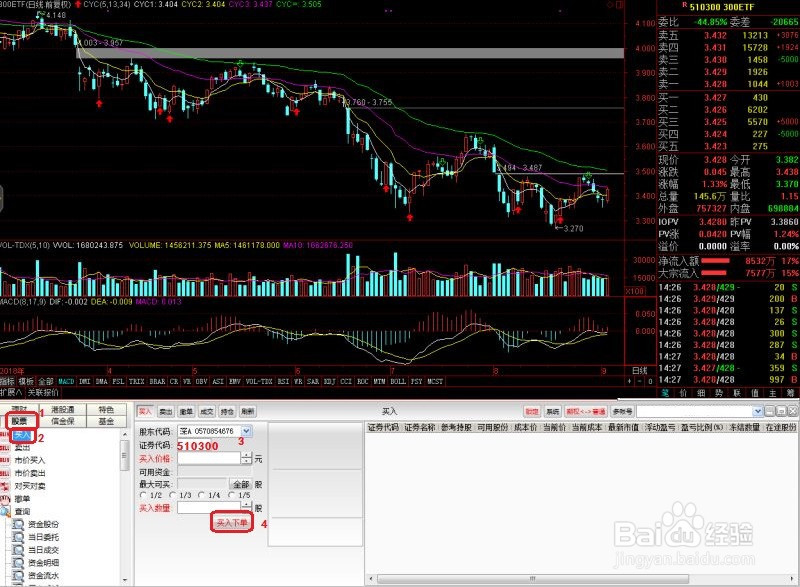Viewport: 800px width, 587px height.
Task: Switch to the 港股通 tab
Action: tap(63, 410)
